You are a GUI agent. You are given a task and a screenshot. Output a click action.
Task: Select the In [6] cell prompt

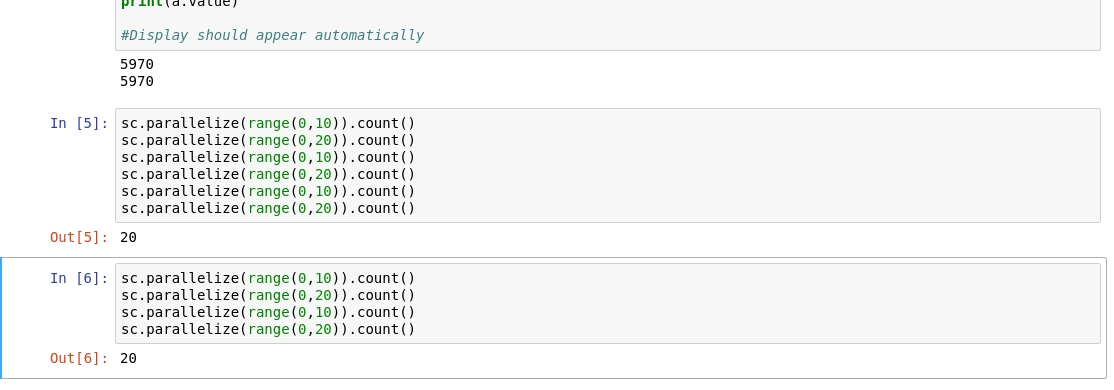tap(79, 278)
